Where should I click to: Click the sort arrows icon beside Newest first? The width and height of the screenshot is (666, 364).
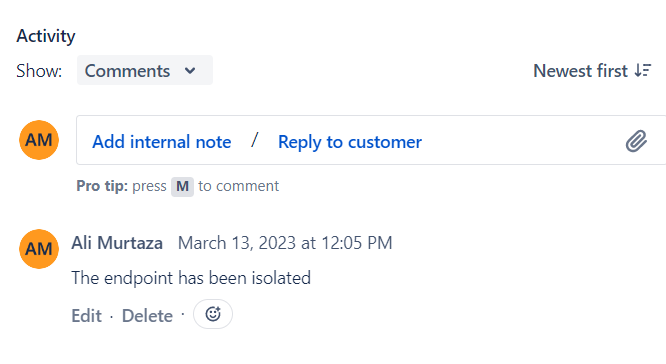click(x=643, y=71)
